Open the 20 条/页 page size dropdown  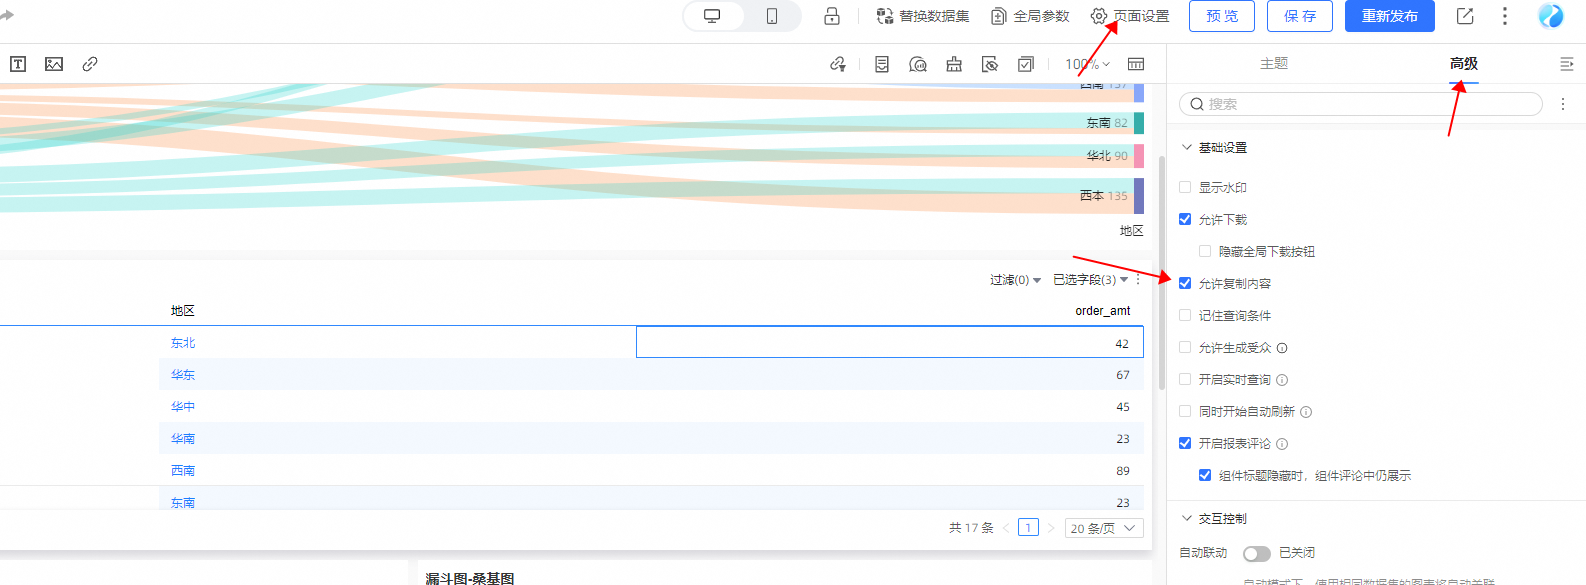click(1103, 528)
